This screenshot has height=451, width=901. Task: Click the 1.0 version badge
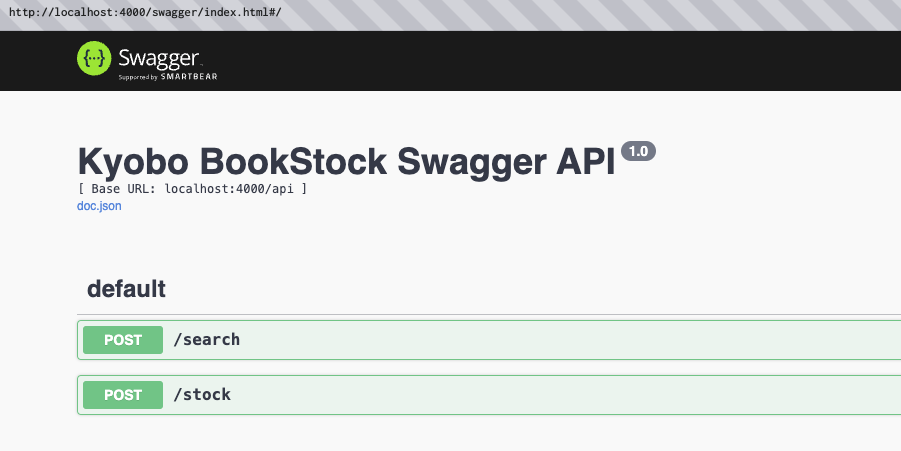click(638, 151)
